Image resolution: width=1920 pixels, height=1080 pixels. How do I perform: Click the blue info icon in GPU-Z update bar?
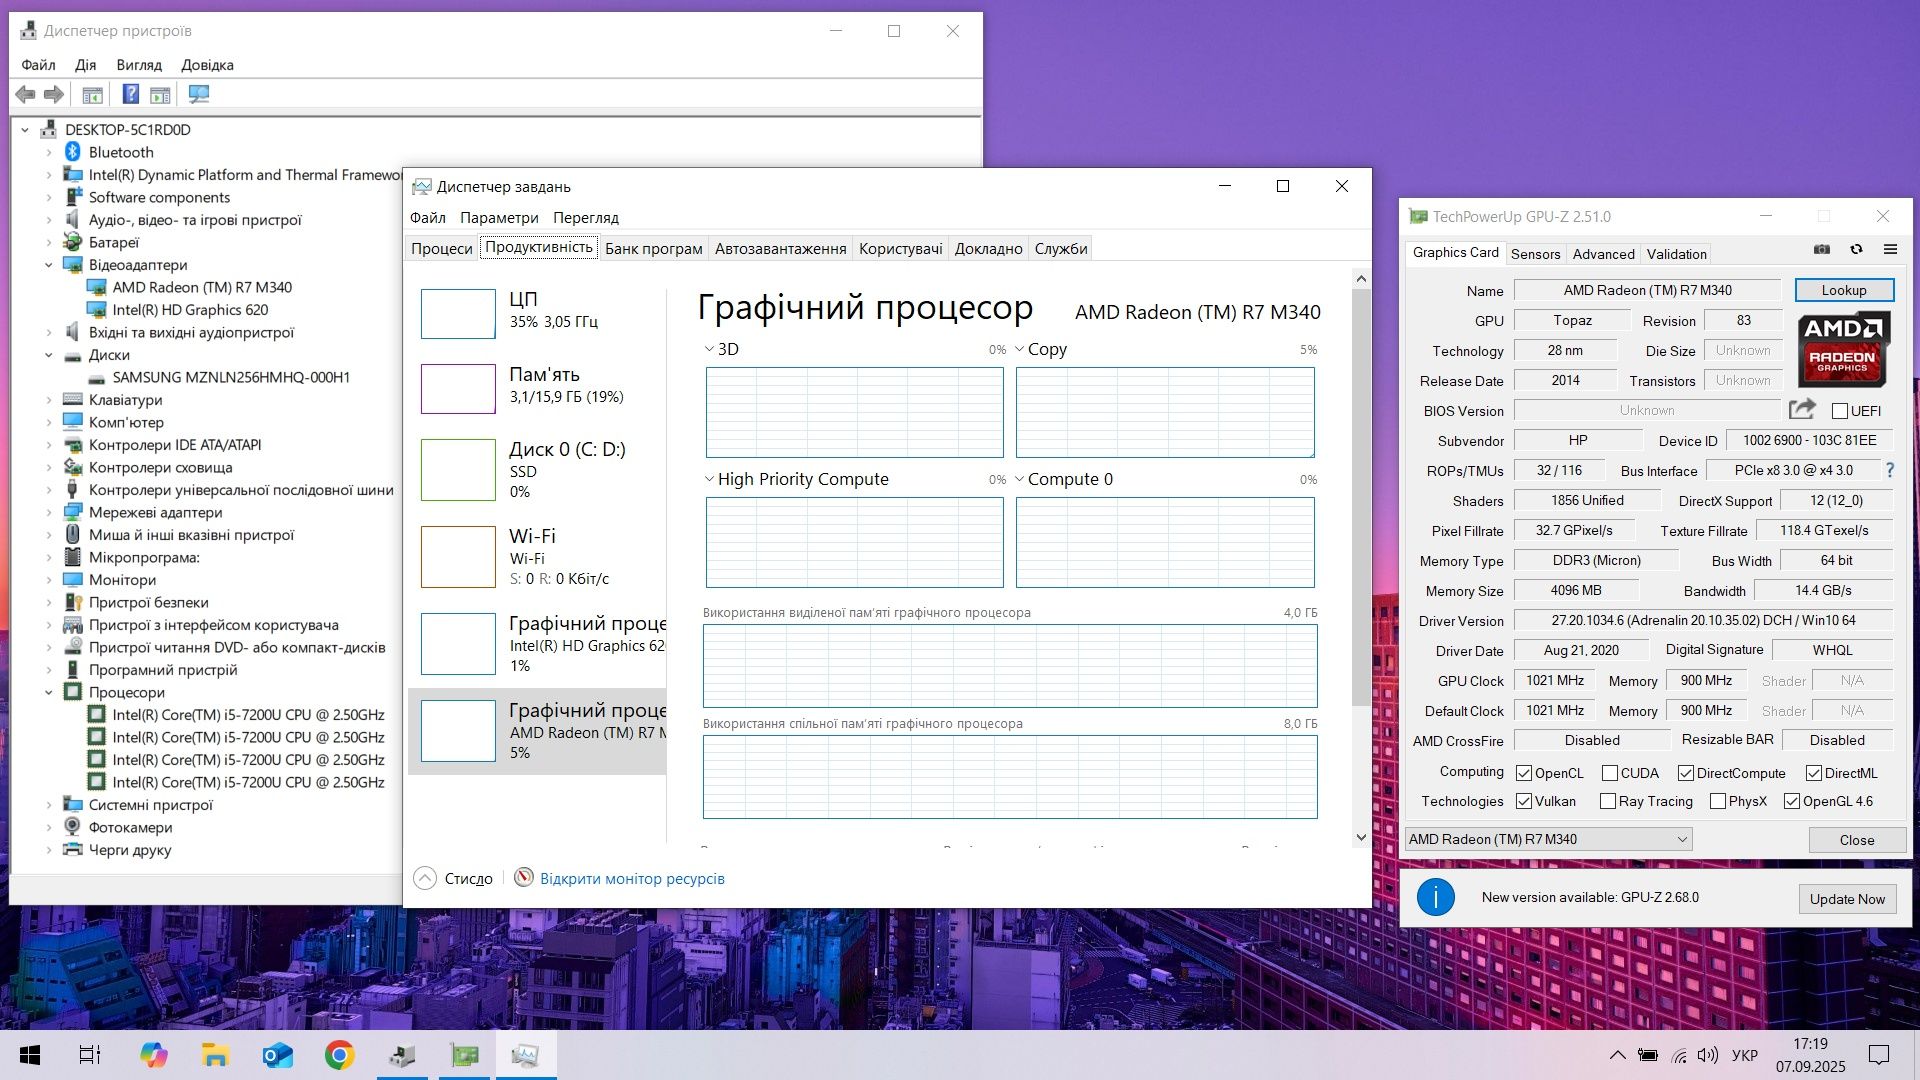1436,897
